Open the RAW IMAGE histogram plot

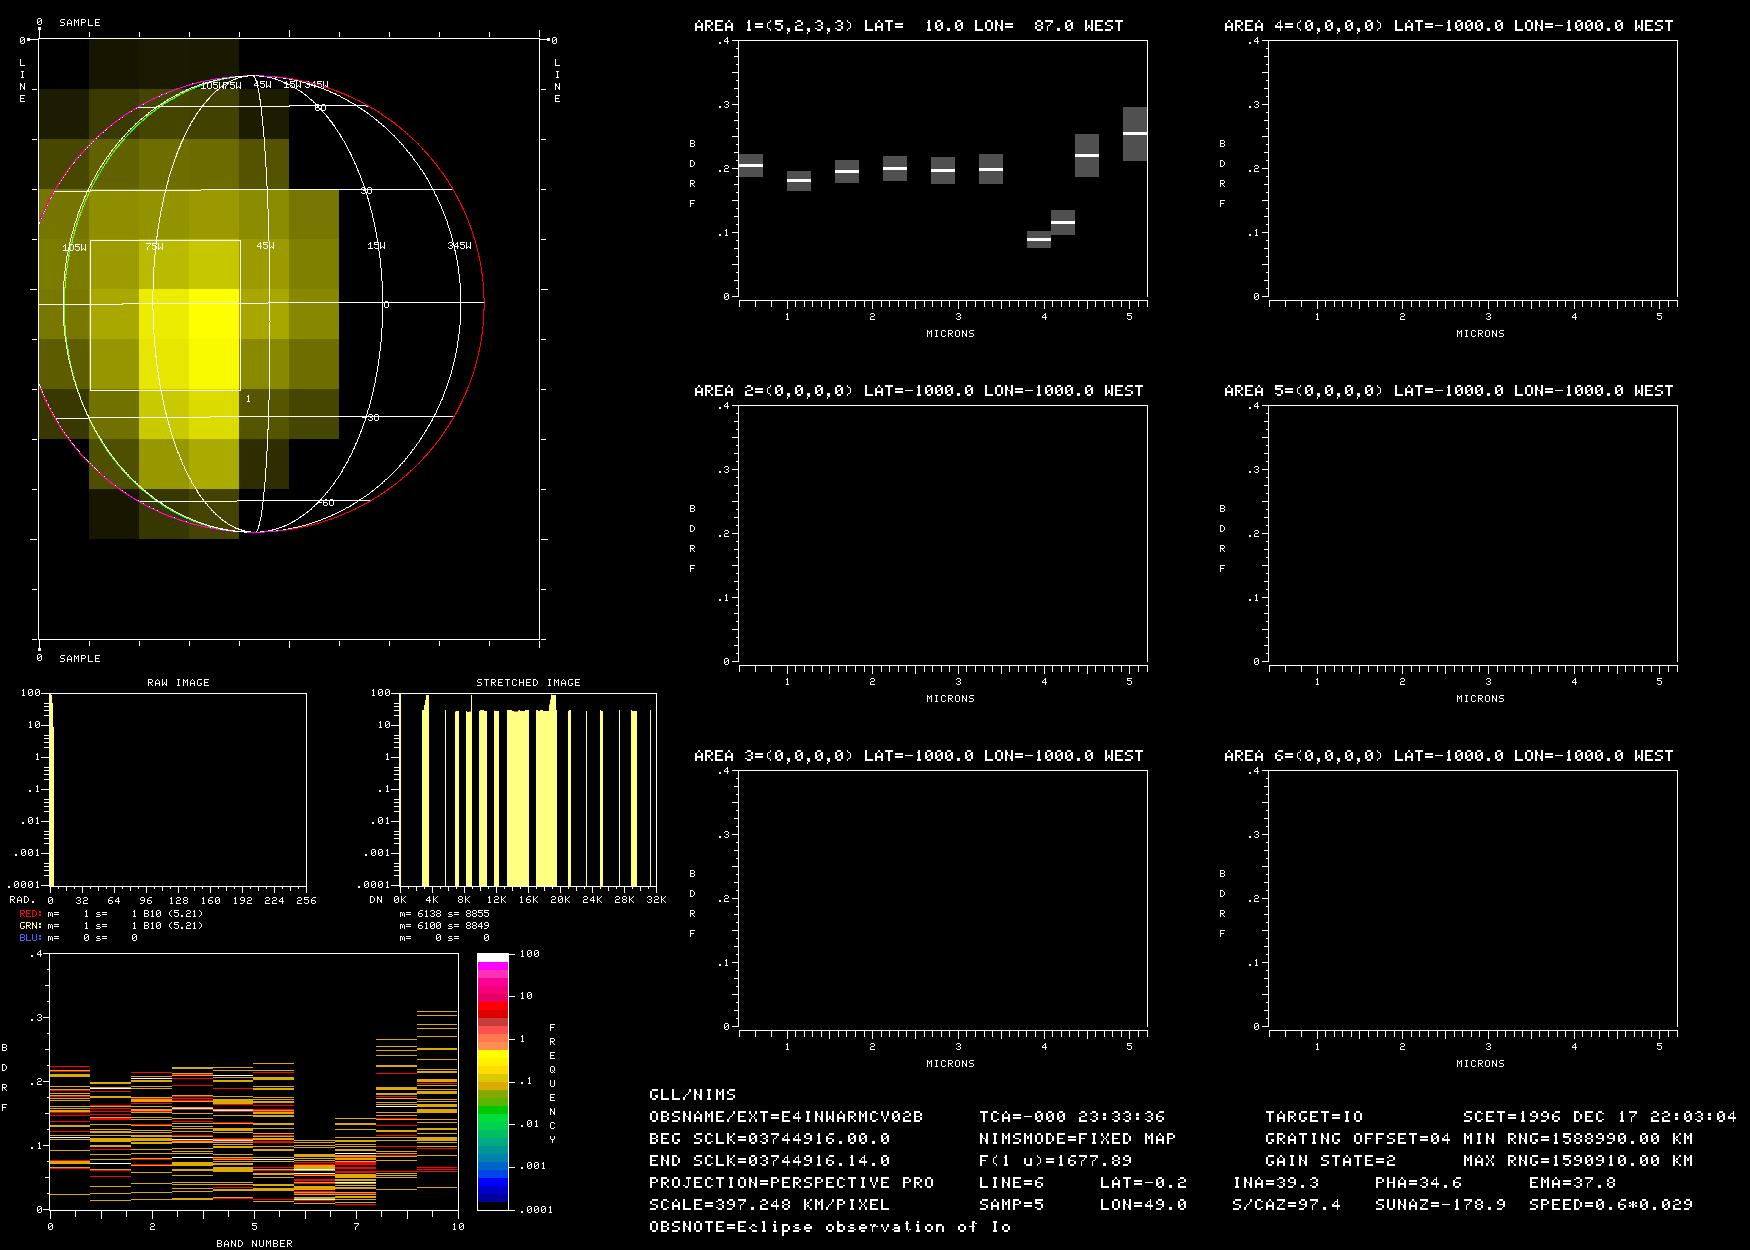click(x=178, y=789)
